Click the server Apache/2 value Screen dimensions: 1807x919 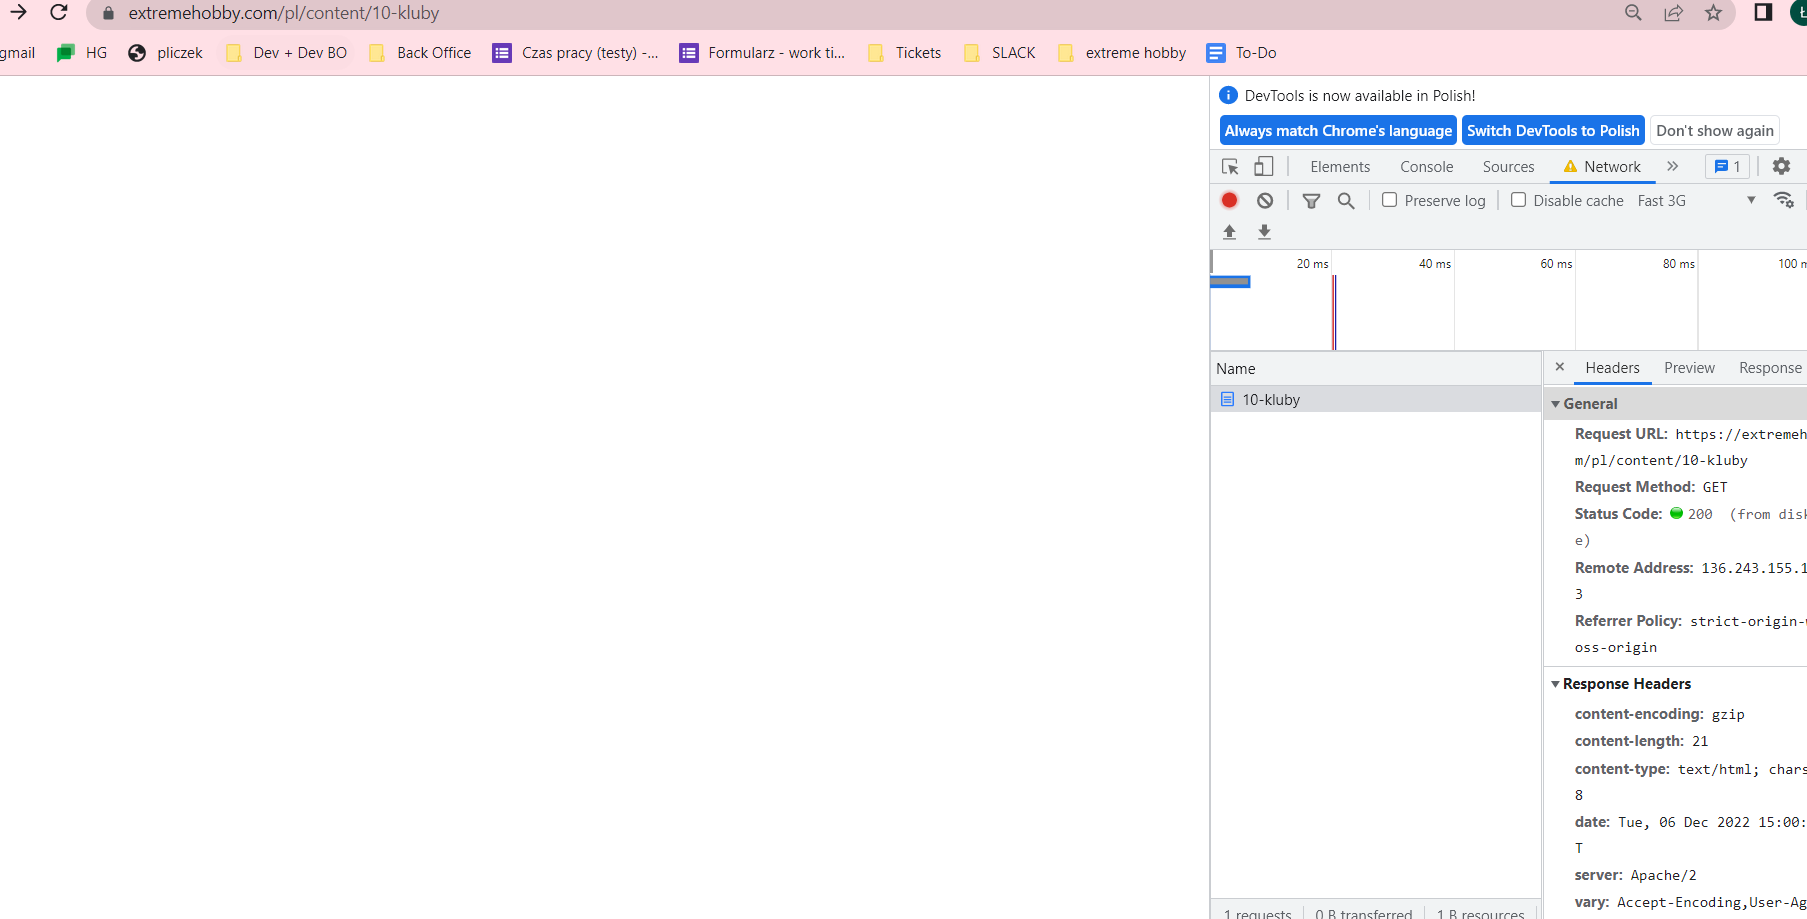click(1663, 875)
